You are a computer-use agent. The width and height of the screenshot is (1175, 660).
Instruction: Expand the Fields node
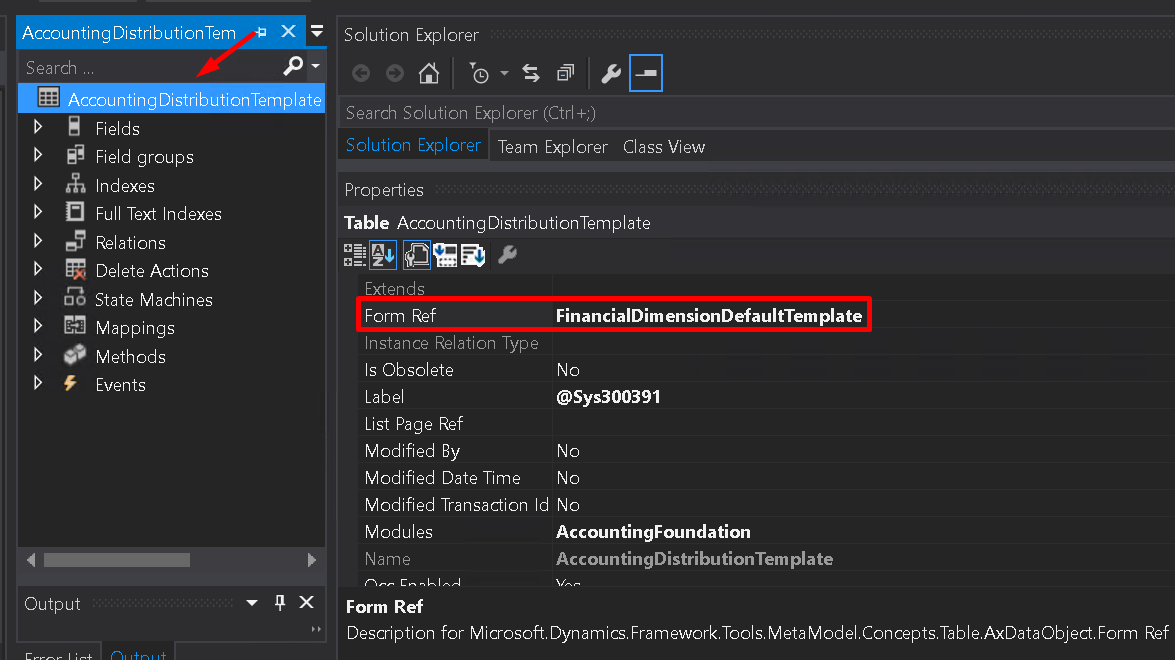(37, 128)
